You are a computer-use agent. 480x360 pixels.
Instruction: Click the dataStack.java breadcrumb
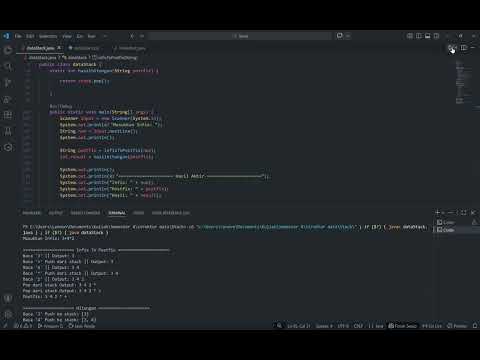pyautogui.click(x=41, y=58)
